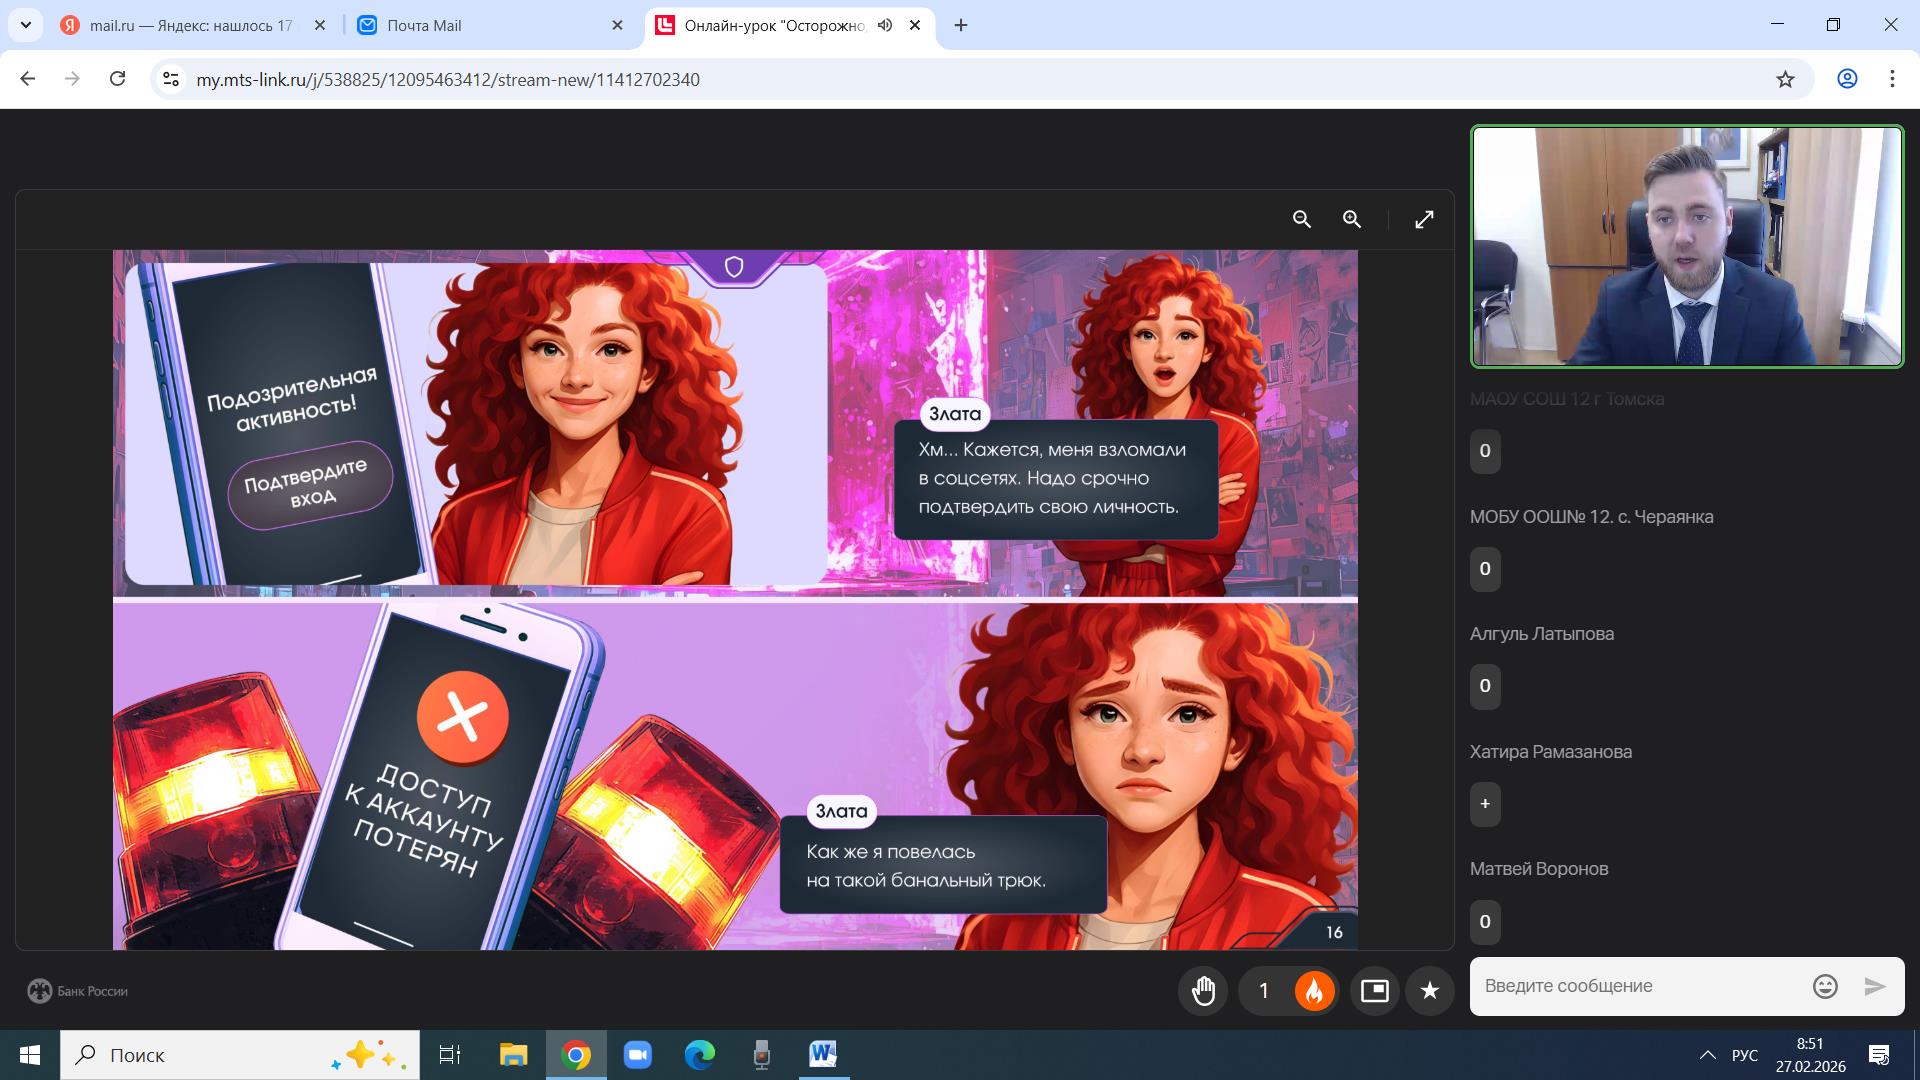This screenshot has width=1920, height=1080.
Task: Send a fire reaction
Action: [x=1314, y=990]
